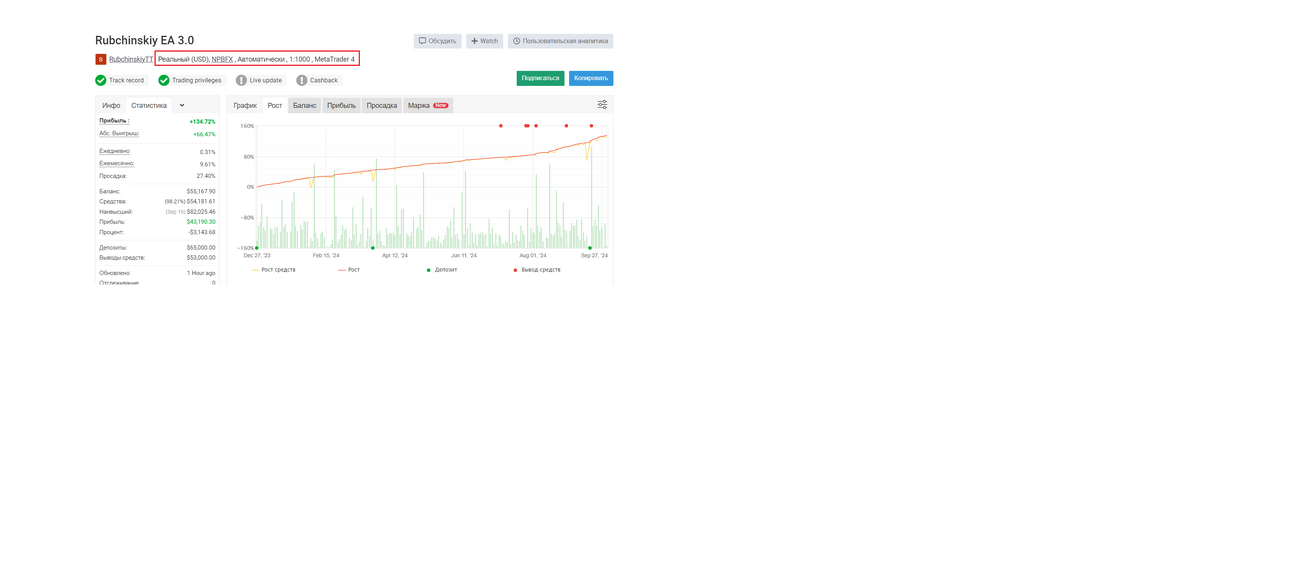Viewport: 1290px width, 570px height.
Task: Toggle the Рост средств legend series
Action: (x=273, y=270)
